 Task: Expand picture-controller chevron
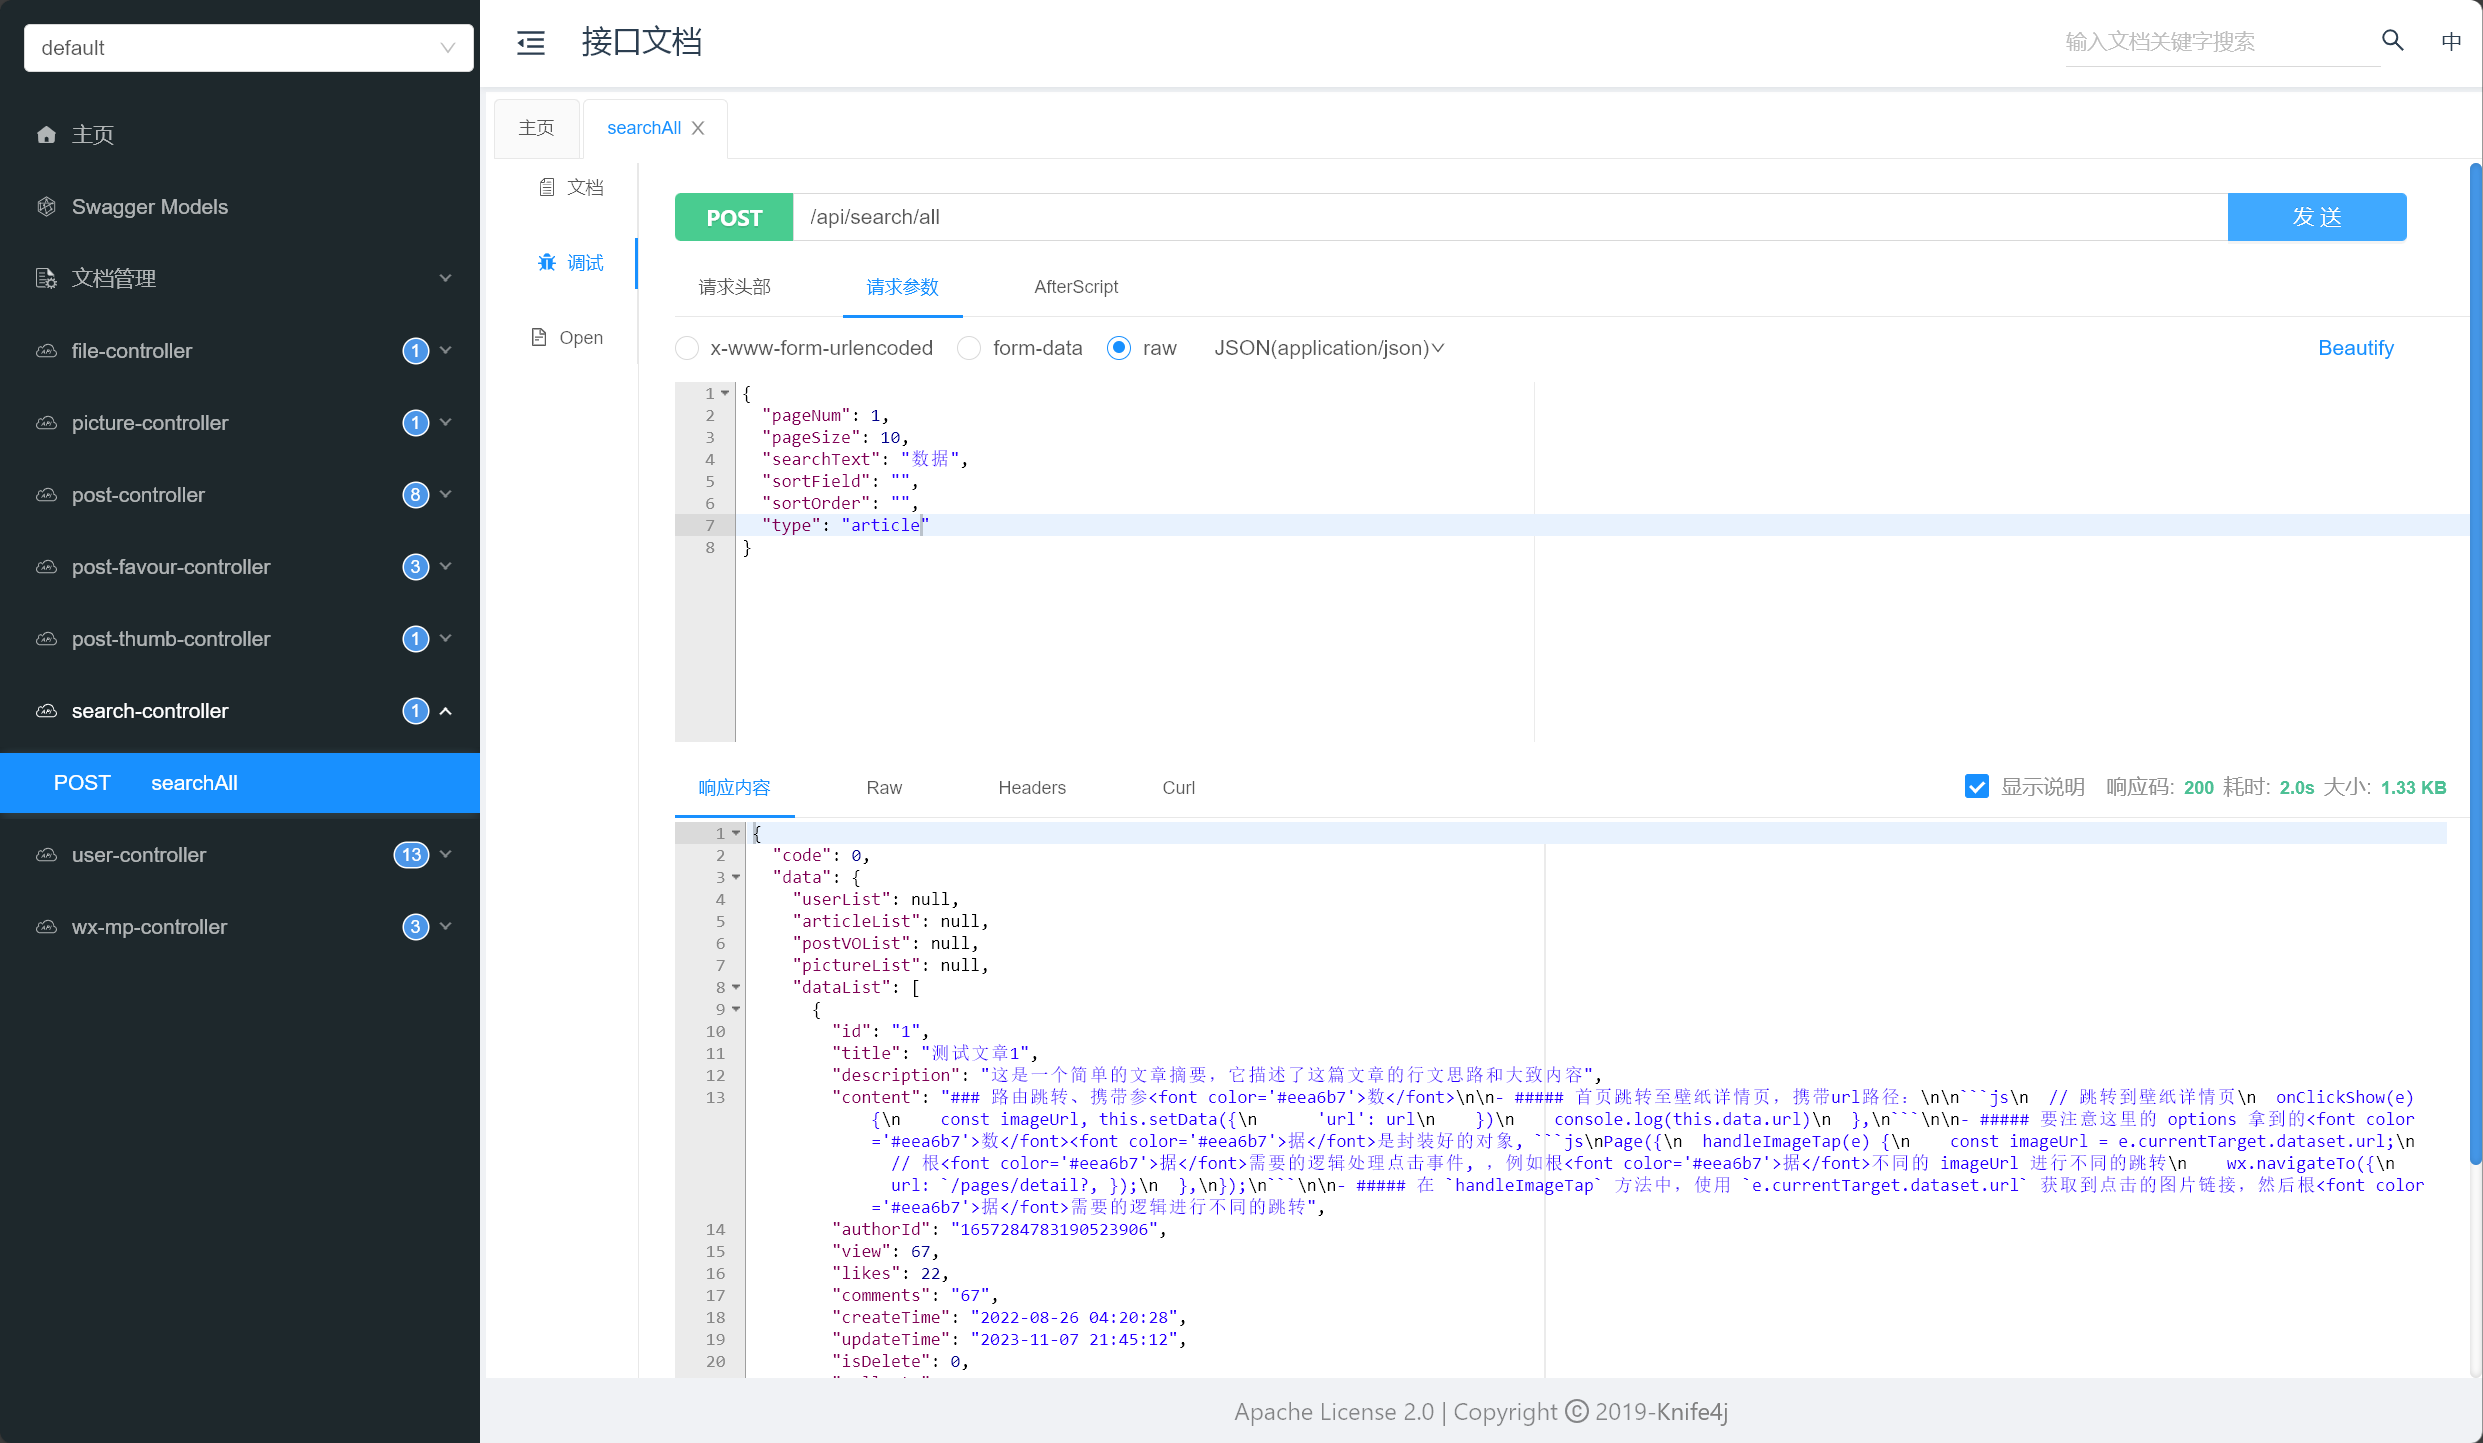pyautogui.click(x=446, y=422)
